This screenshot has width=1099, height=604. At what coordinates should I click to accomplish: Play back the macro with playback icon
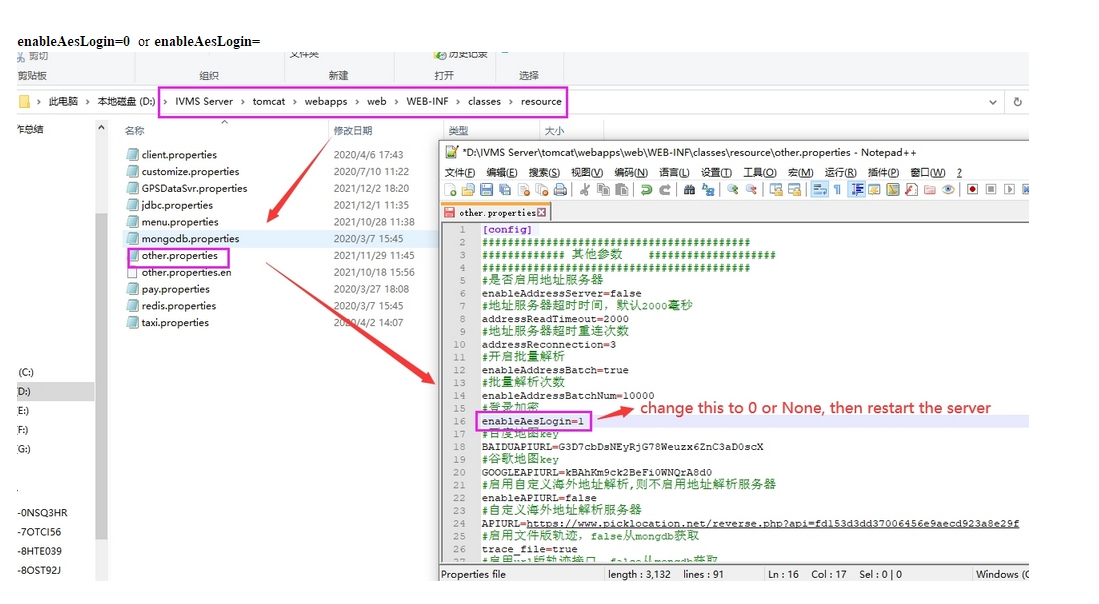(1009, 190)
